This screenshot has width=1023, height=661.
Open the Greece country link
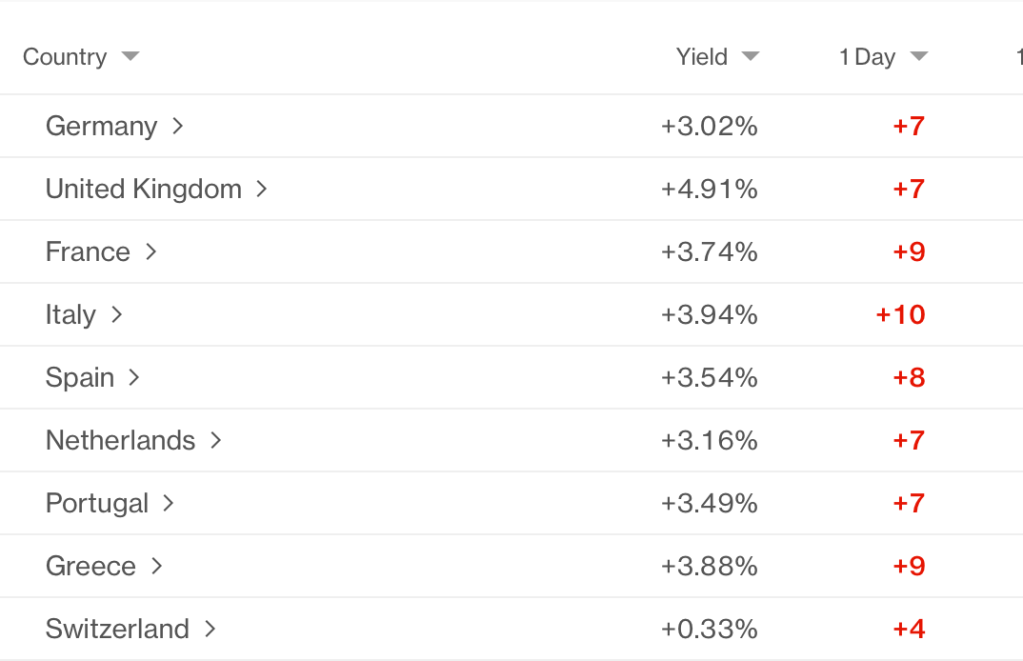[x=90, y=566]
